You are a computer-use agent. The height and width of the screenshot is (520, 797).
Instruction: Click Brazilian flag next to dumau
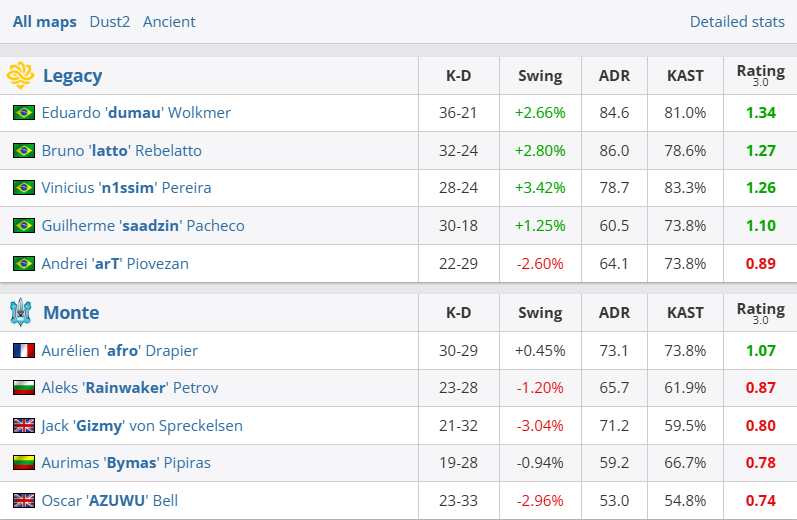tap(24, 113)
